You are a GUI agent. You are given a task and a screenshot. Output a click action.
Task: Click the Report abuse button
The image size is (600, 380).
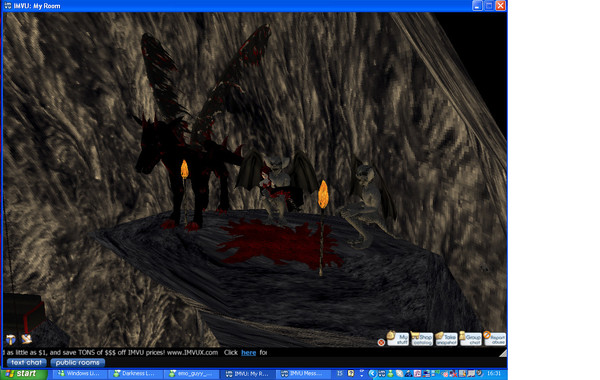(x=494, y=339)
